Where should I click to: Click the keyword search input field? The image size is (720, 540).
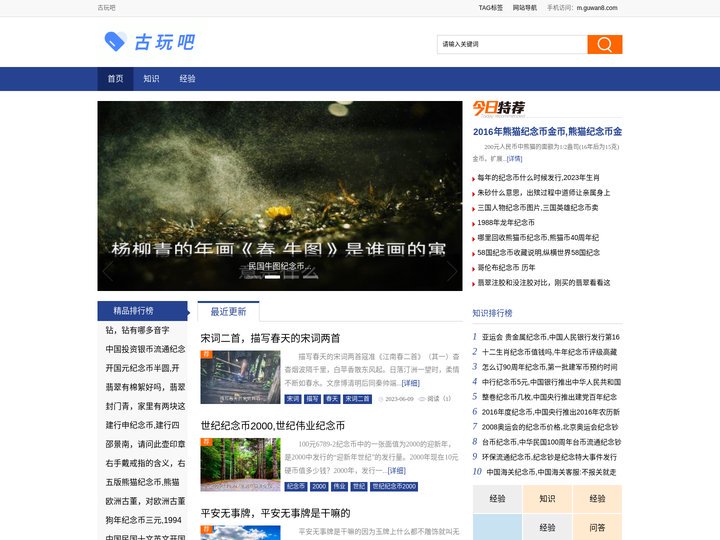pyautogui.click(x=512, y=45)
